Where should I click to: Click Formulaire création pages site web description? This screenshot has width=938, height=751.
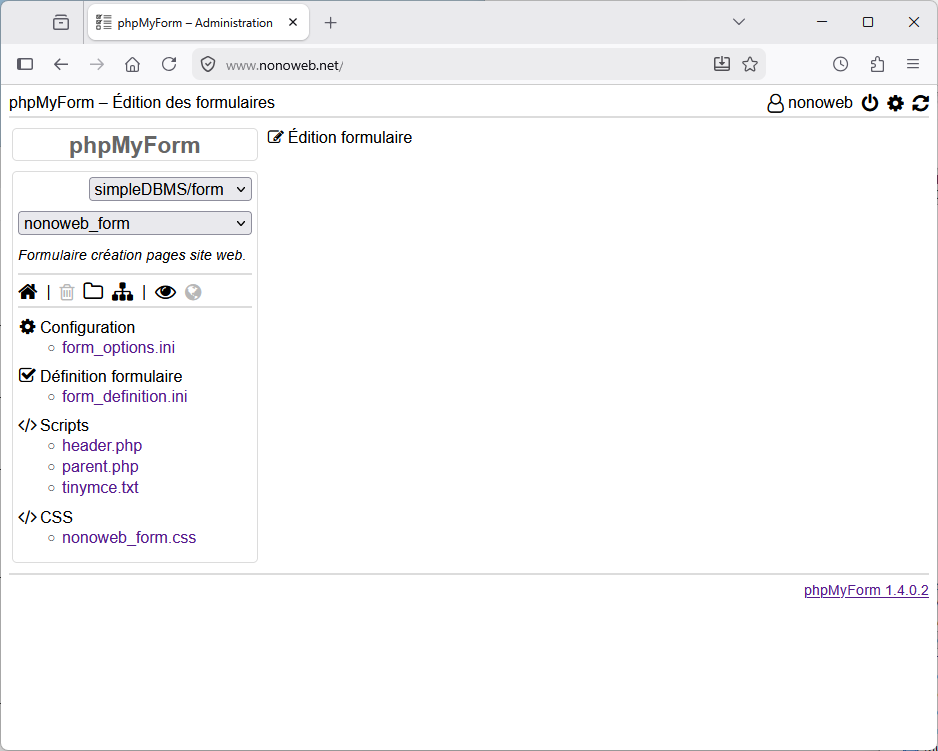click(x=132, y=255)
